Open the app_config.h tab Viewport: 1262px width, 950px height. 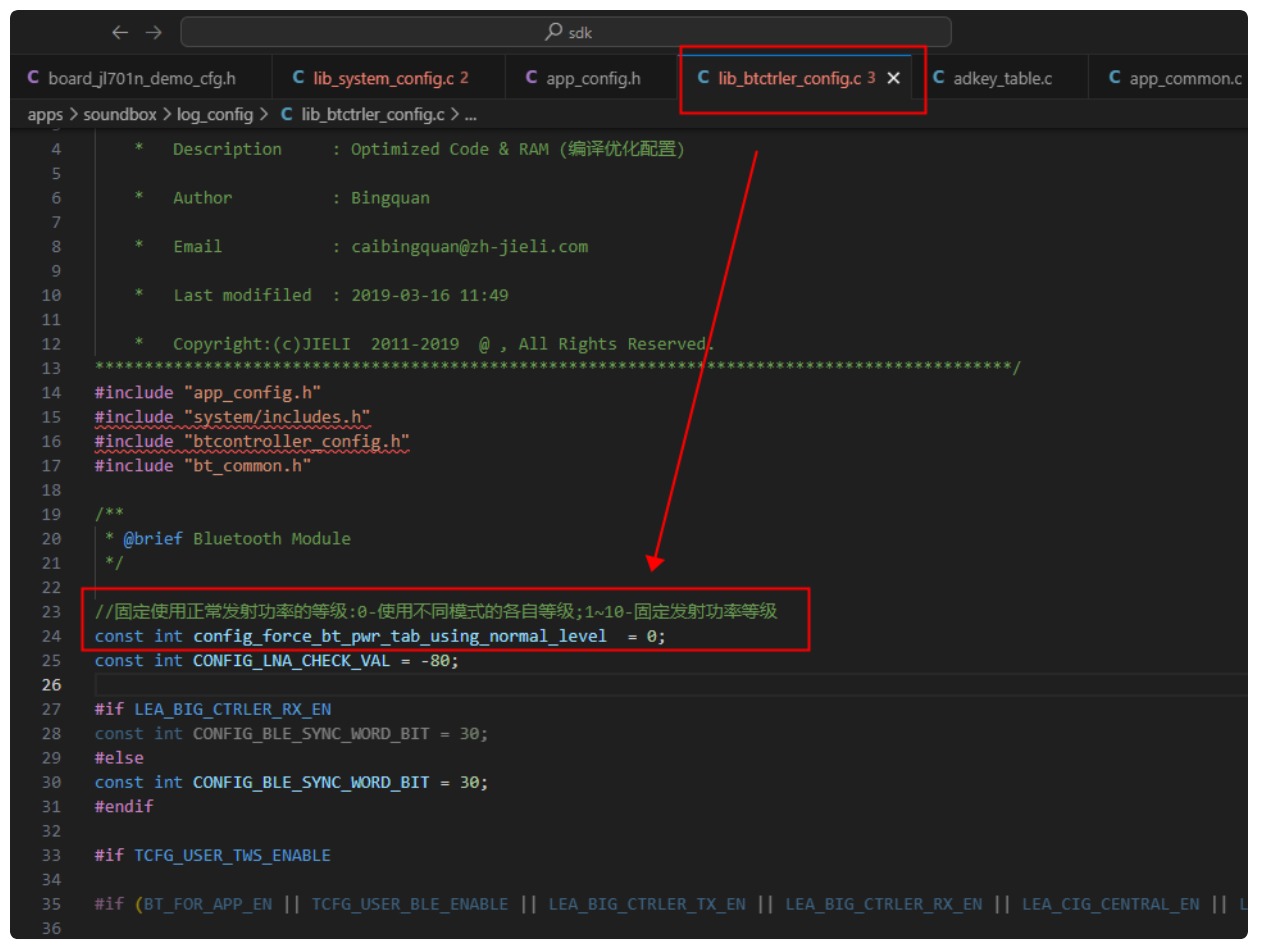(592, 78)
